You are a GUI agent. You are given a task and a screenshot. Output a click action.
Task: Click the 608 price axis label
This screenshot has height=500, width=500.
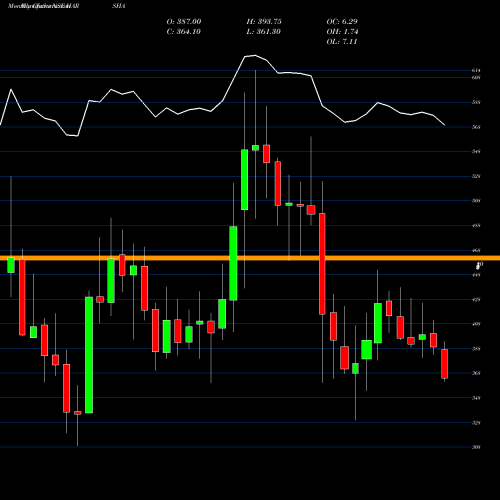(476, 78)
